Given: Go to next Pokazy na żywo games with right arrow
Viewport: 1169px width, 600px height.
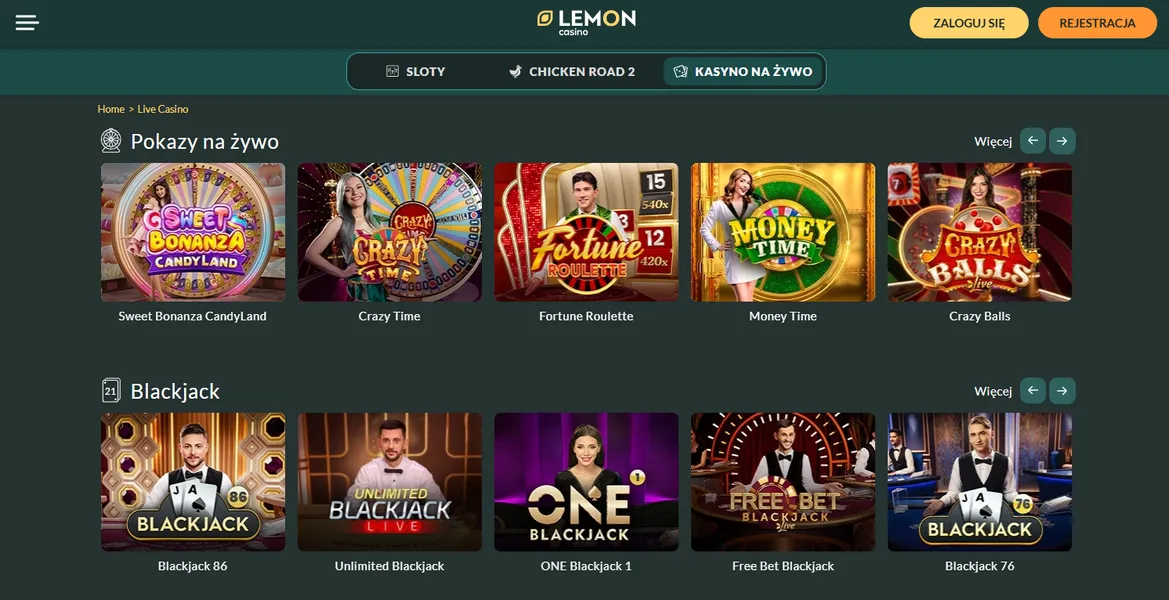Looking at the screenshot, I should (x=1062, y=141).
